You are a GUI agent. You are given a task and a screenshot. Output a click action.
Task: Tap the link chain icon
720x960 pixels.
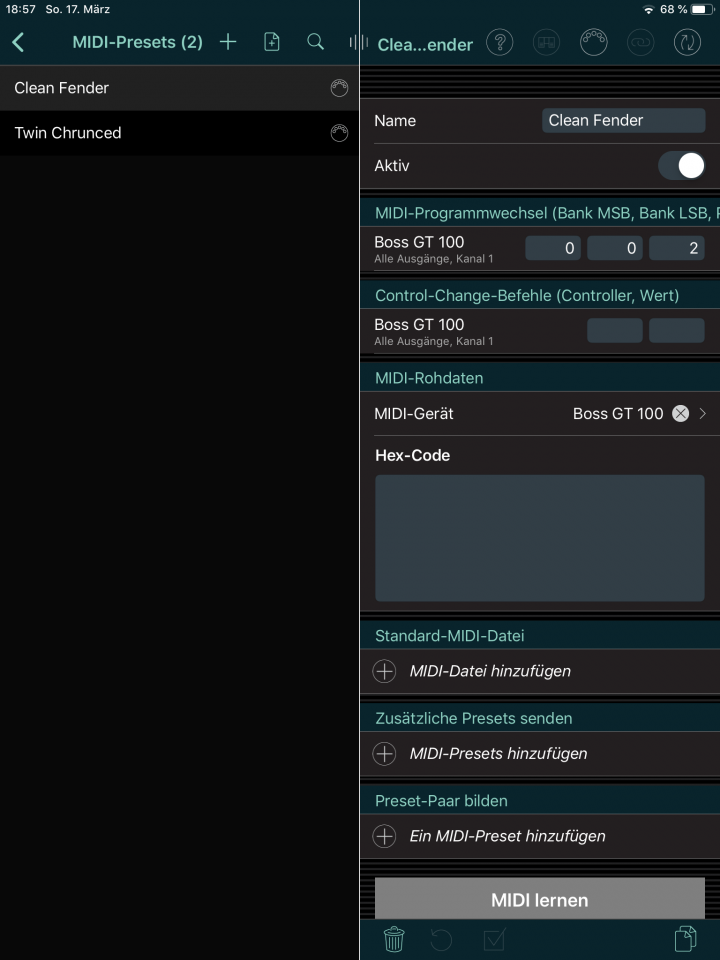pos(640,42)
